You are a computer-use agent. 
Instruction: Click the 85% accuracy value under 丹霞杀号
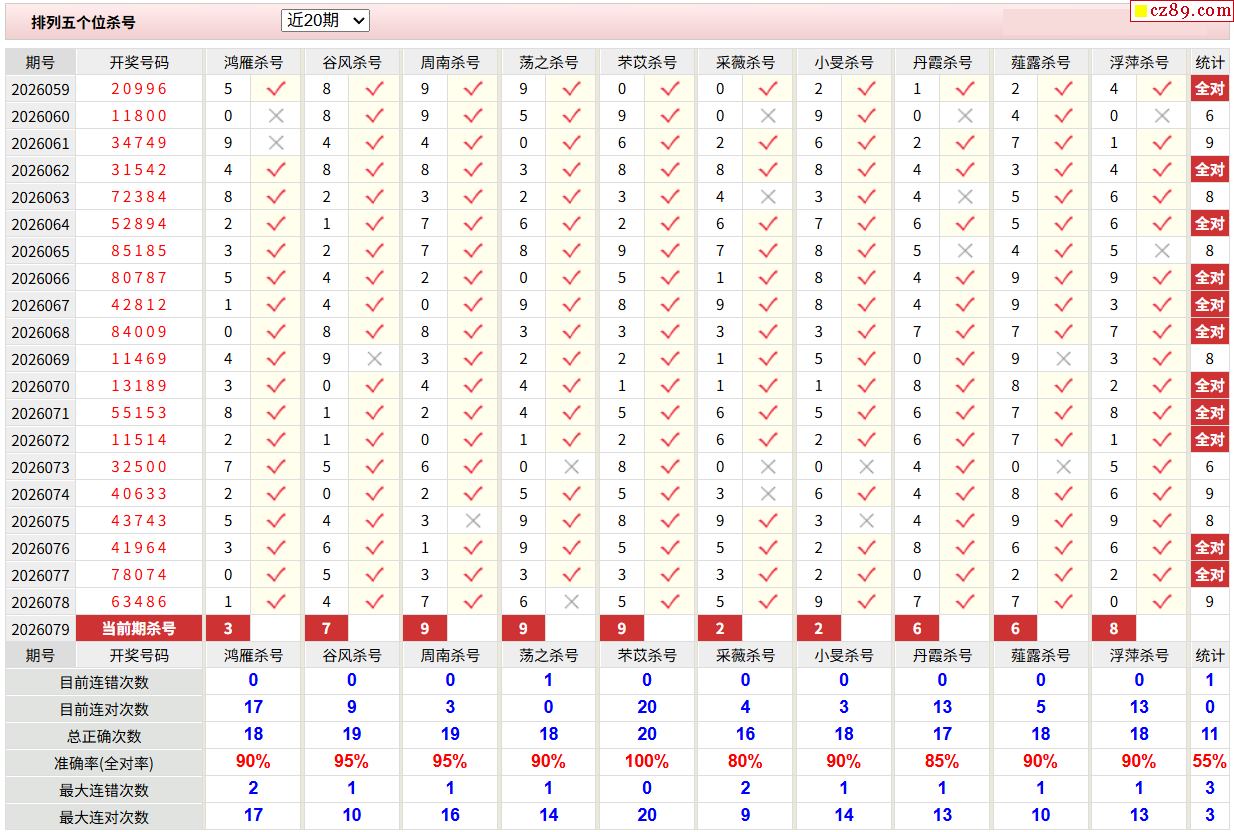(942, 761)
